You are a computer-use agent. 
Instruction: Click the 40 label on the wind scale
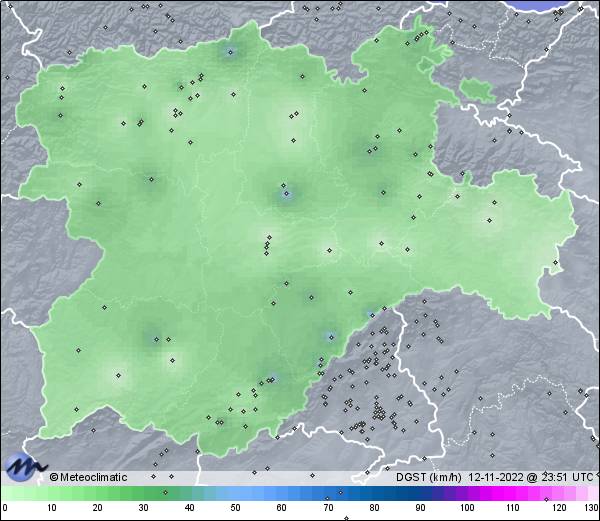pos(189,508)
